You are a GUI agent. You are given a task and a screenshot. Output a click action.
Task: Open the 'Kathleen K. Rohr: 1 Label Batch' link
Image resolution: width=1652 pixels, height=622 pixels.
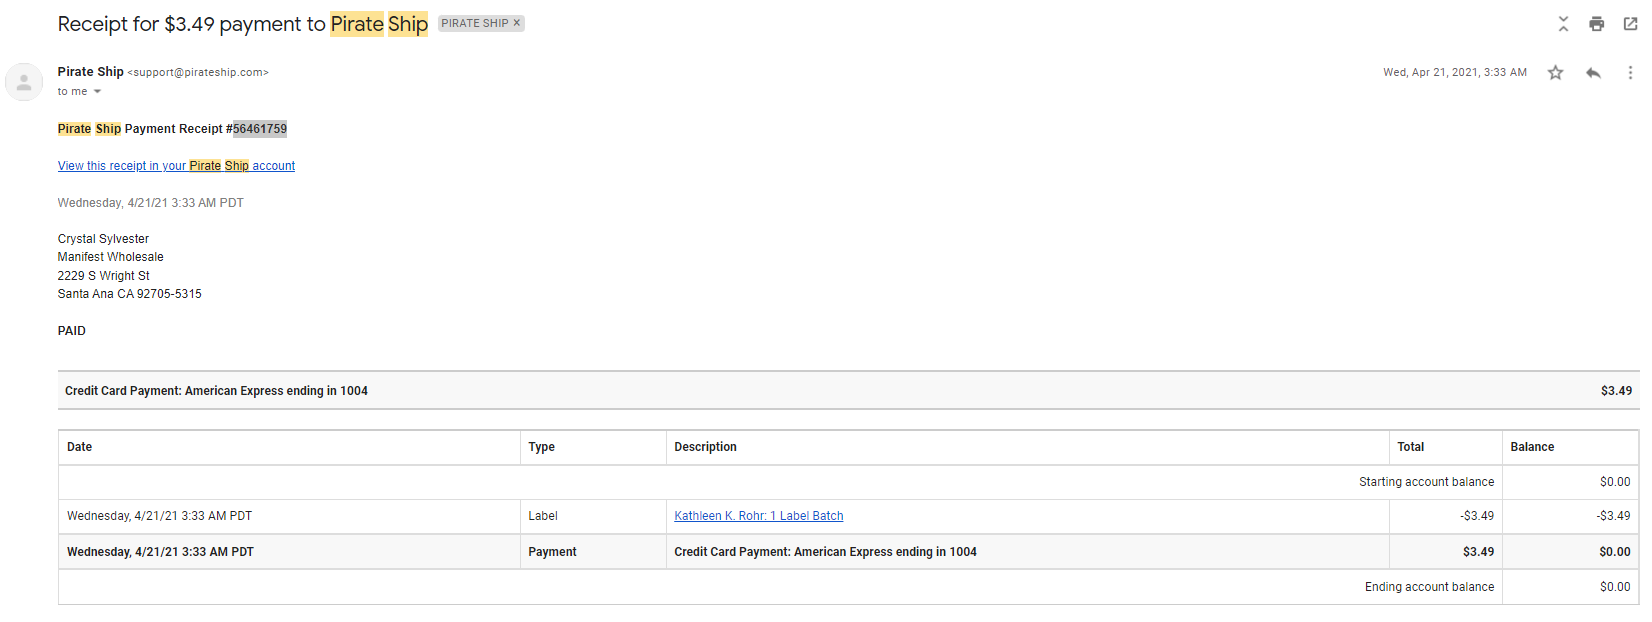pyautogui.click(x=759, y=516)
